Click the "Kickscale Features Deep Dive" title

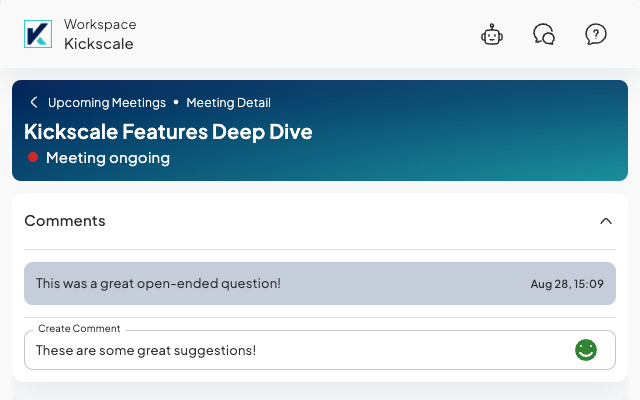pyautogui.click(x=168, y=131)
